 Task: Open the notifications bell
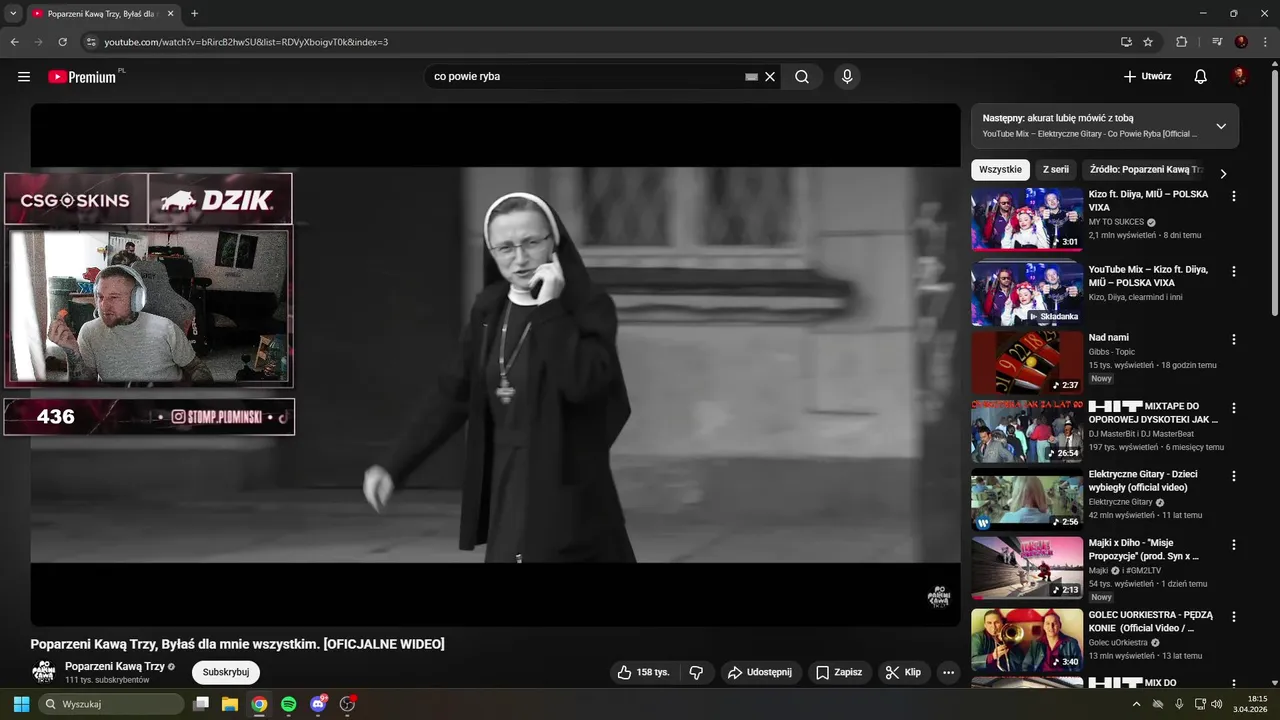pyautogui.click(x=1201, y=77)
